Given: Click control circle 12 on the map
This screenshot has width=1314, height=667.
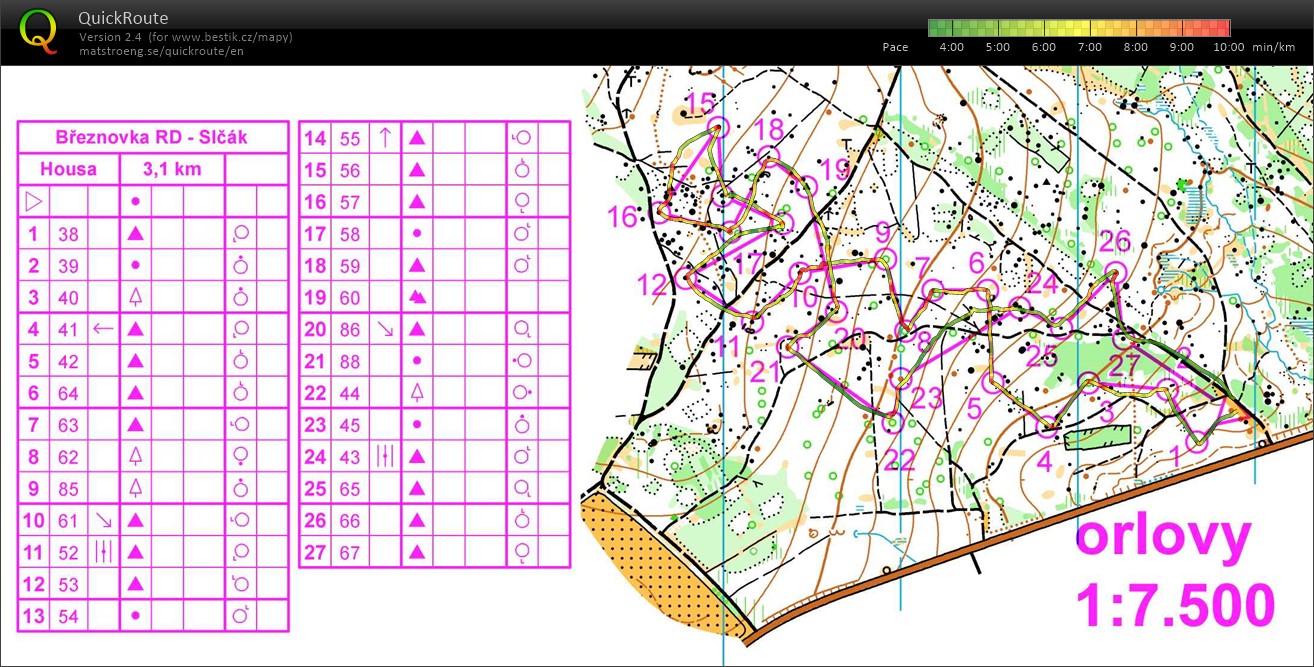Looking at the screenshot, I should 685,278.
